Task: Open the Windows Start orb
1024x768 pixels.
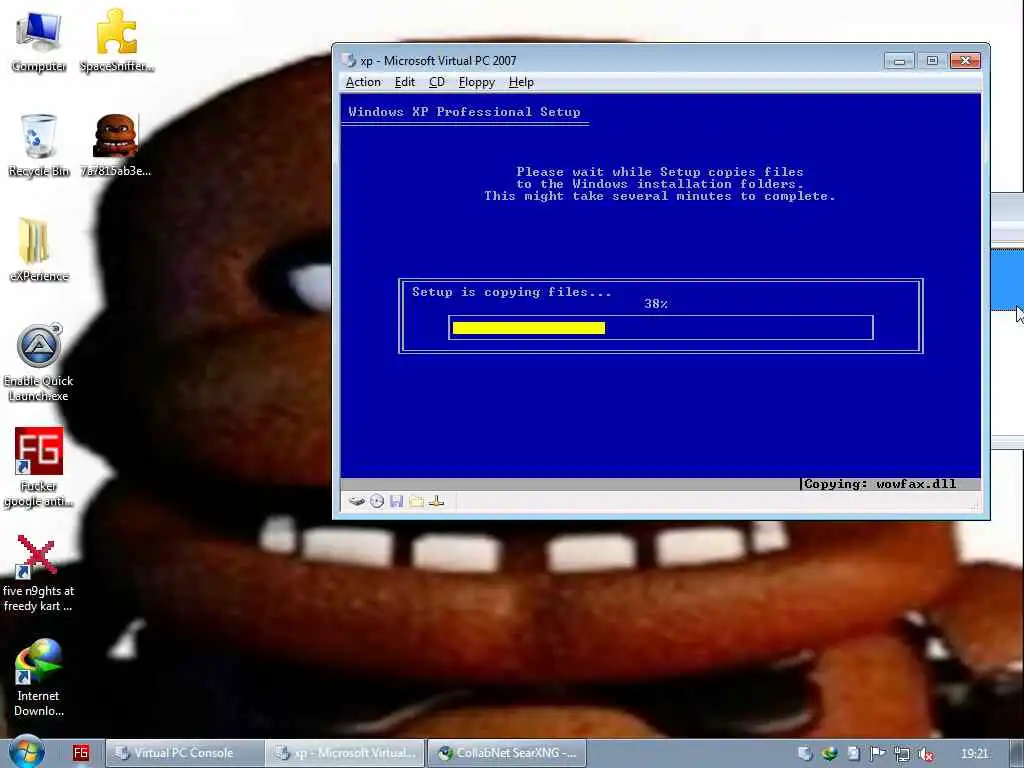Action: click(x=27, y=752)
